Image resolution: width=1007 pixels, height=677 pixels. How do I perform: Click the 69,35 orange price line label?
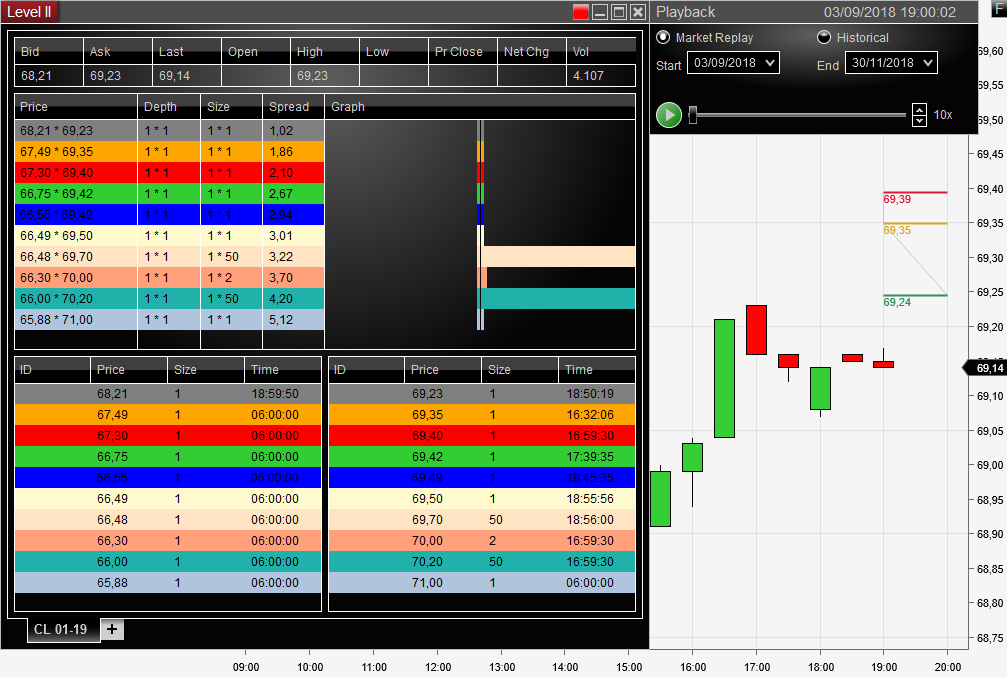tap(897, 230)
